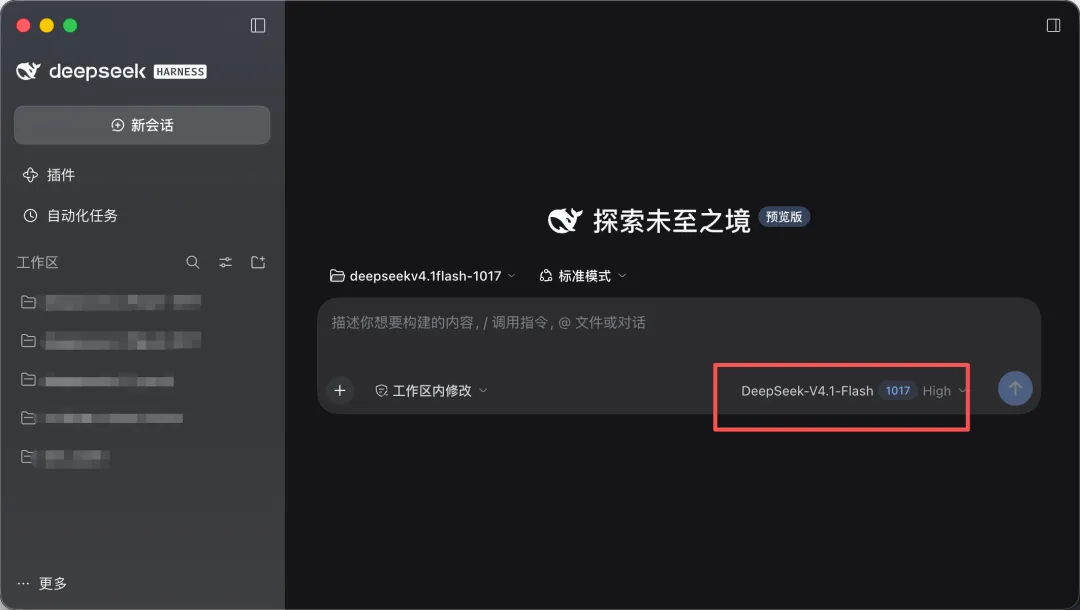Close the window with red button
Image resolution: width=1080 pixels, height=610 pixels.
click(x=23, y=25)
